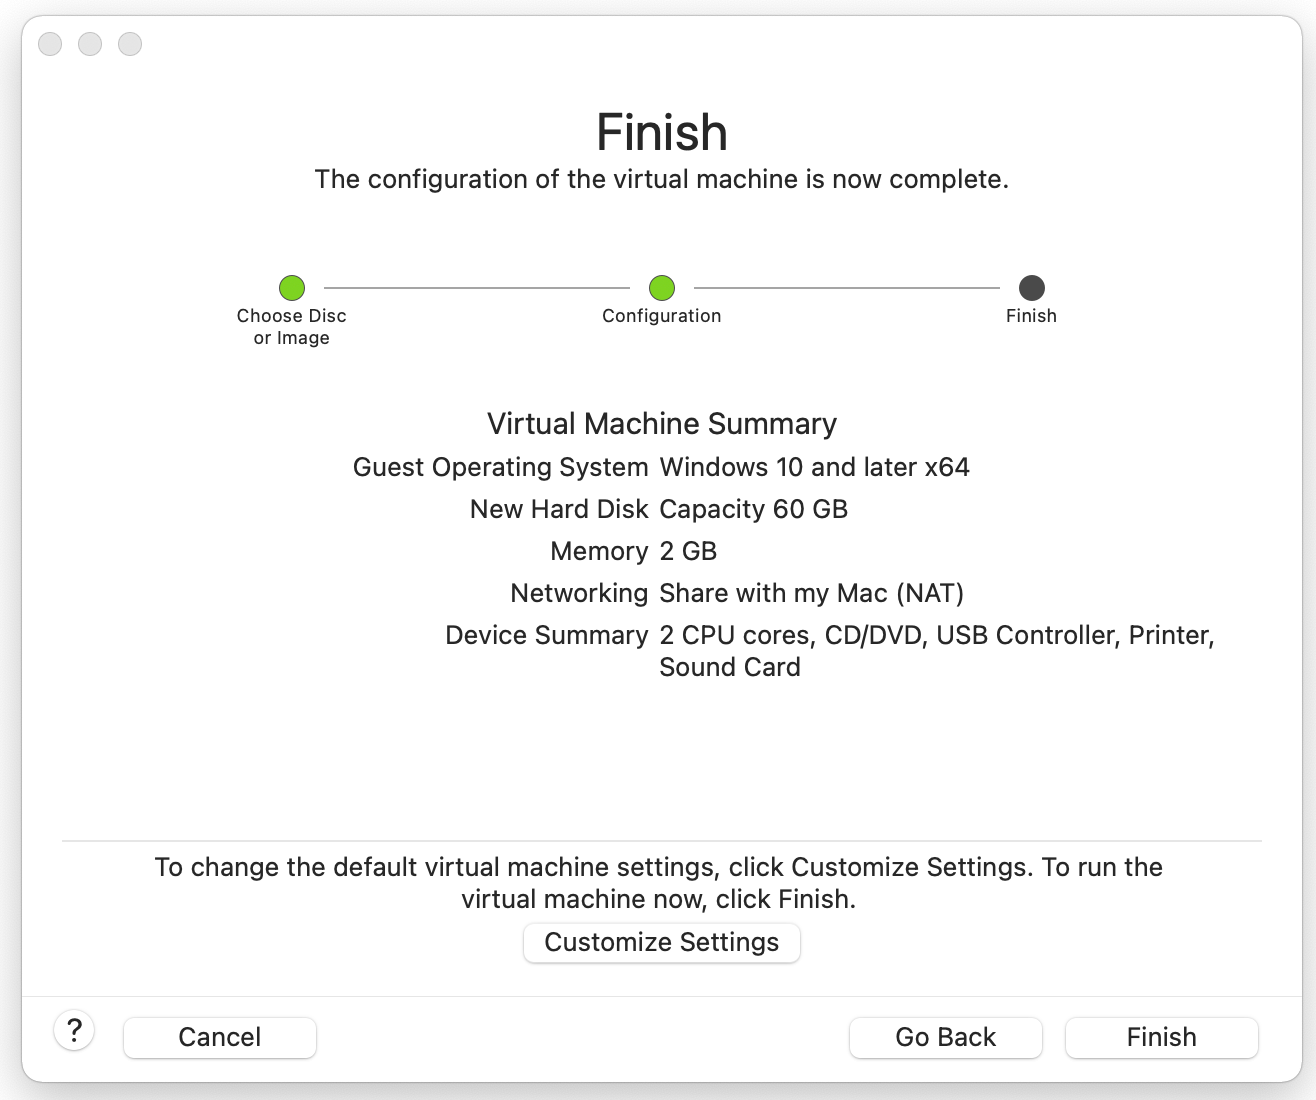Click the Finish button to run the VM

[x=1162, y=1037]
